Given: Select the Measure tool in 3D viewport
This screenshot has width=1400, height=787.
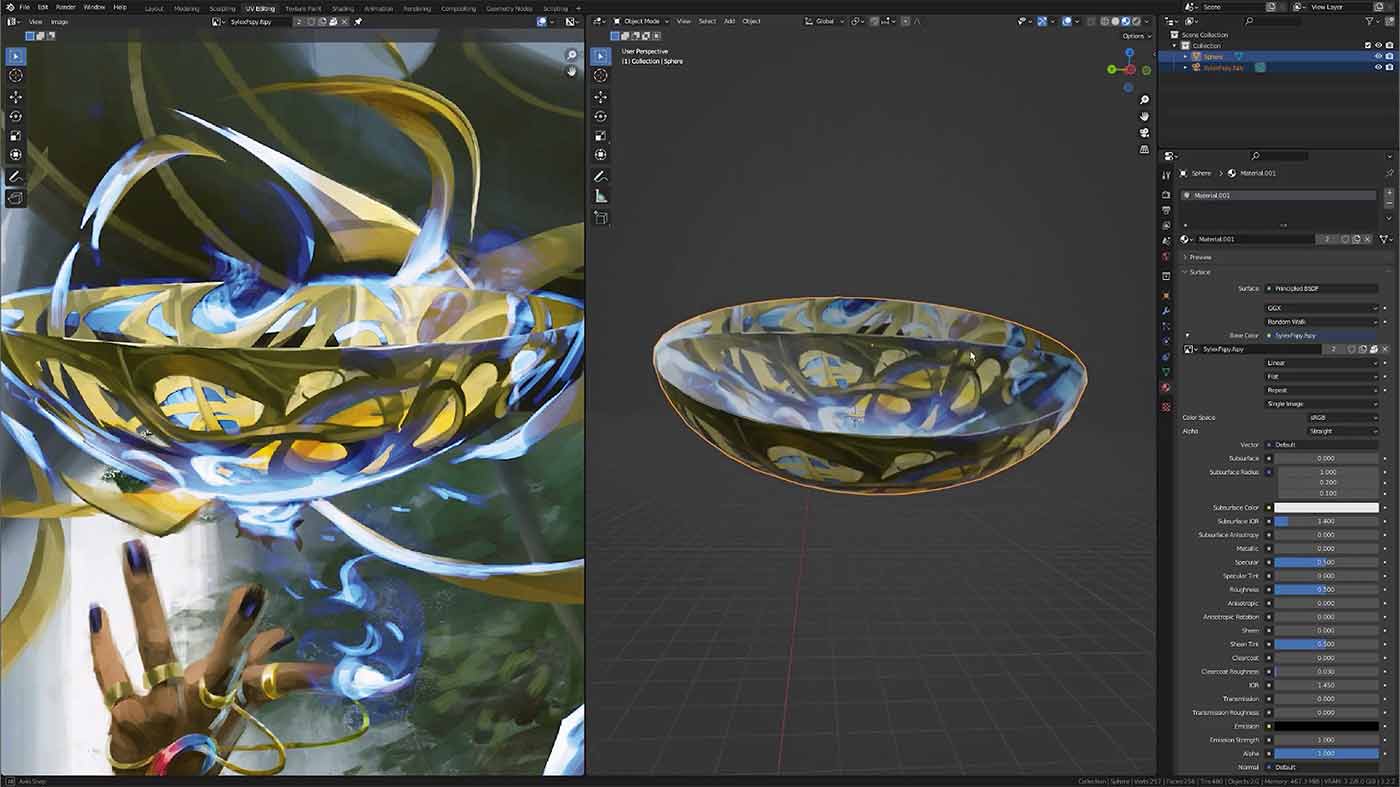Looking at the screenshot, I should click(x=601, y=196).
